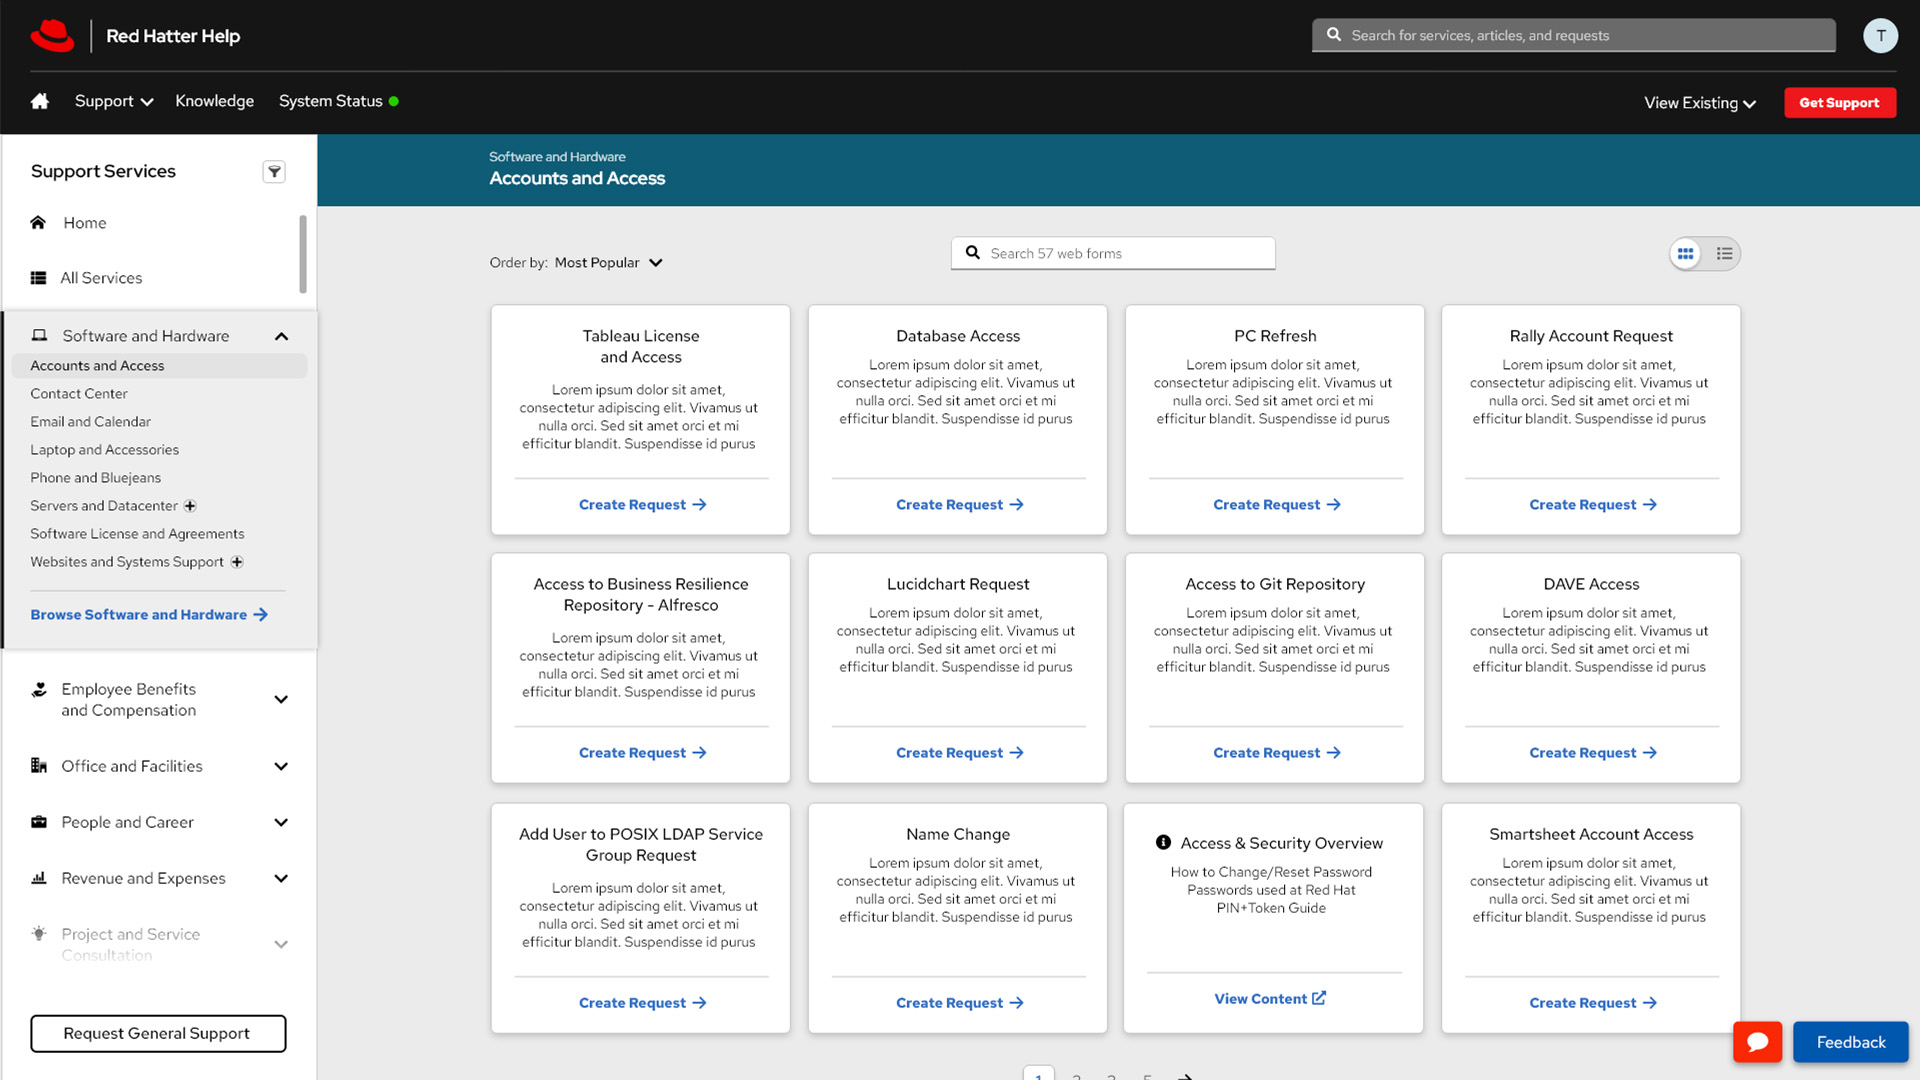The image size is (1920, 1080).
Task: Click Request General Support button
Action: 157,1034
